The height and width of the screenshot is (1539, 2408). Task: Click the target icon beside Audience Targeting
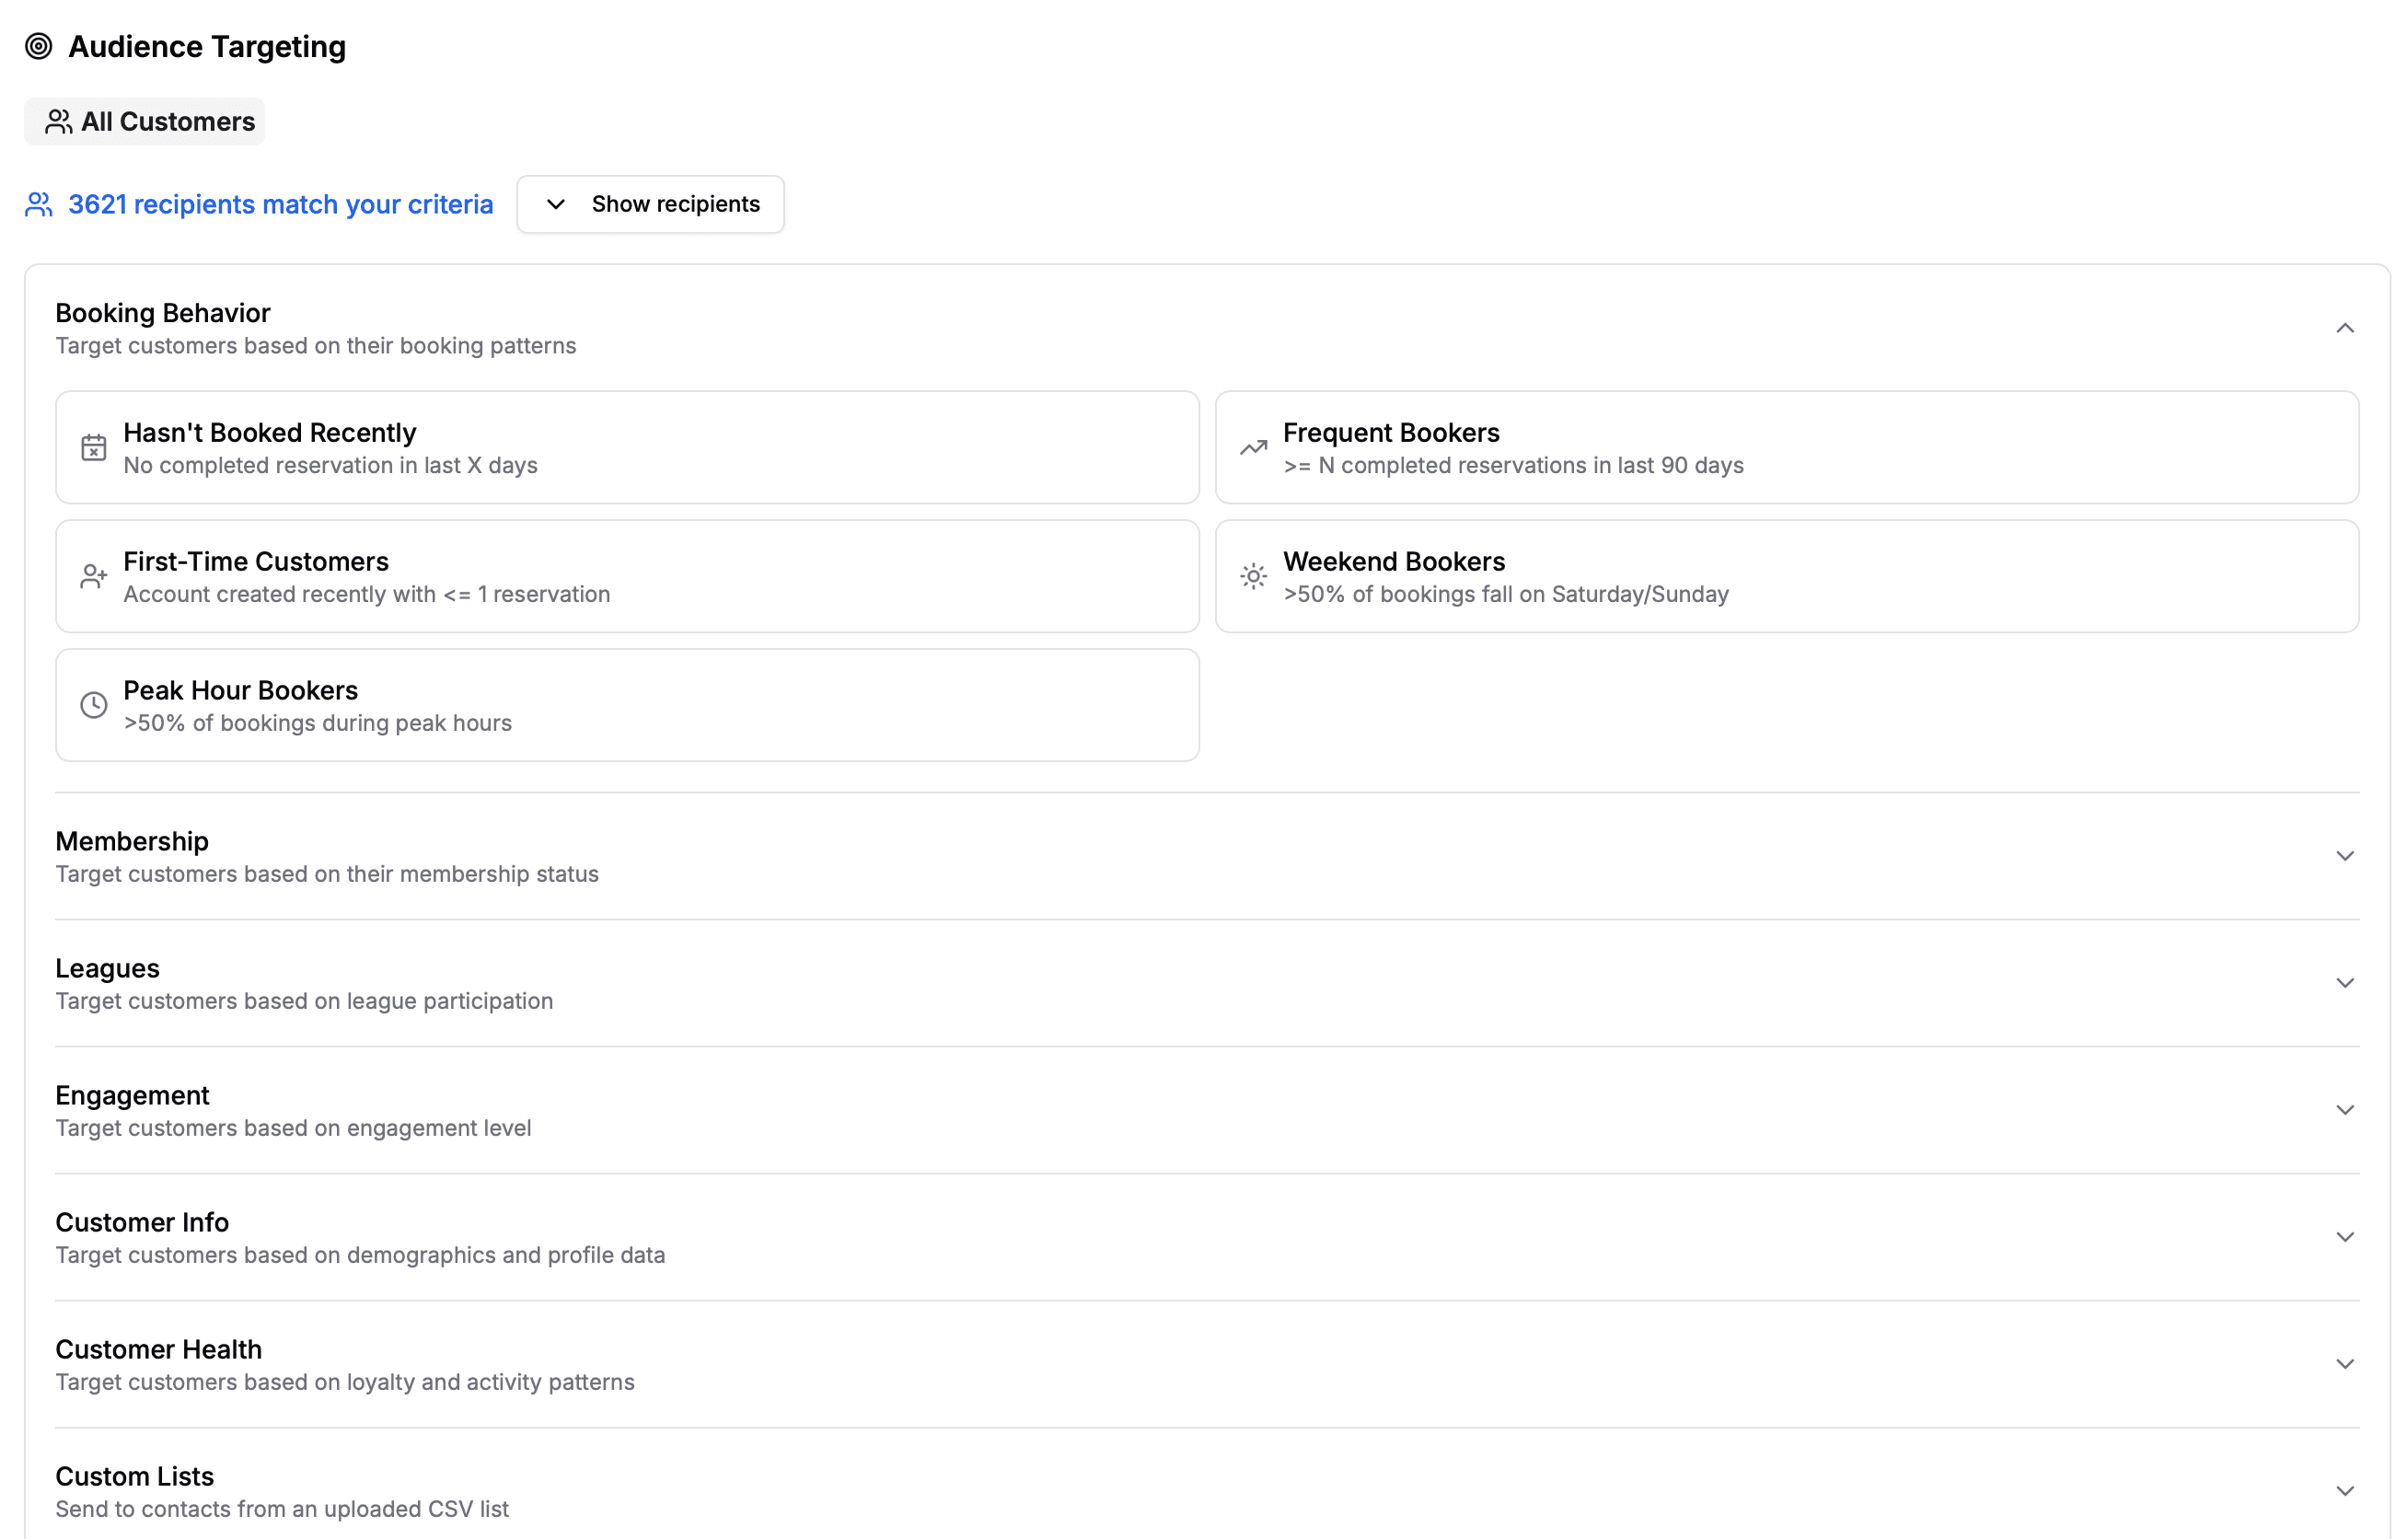[39, 46]
